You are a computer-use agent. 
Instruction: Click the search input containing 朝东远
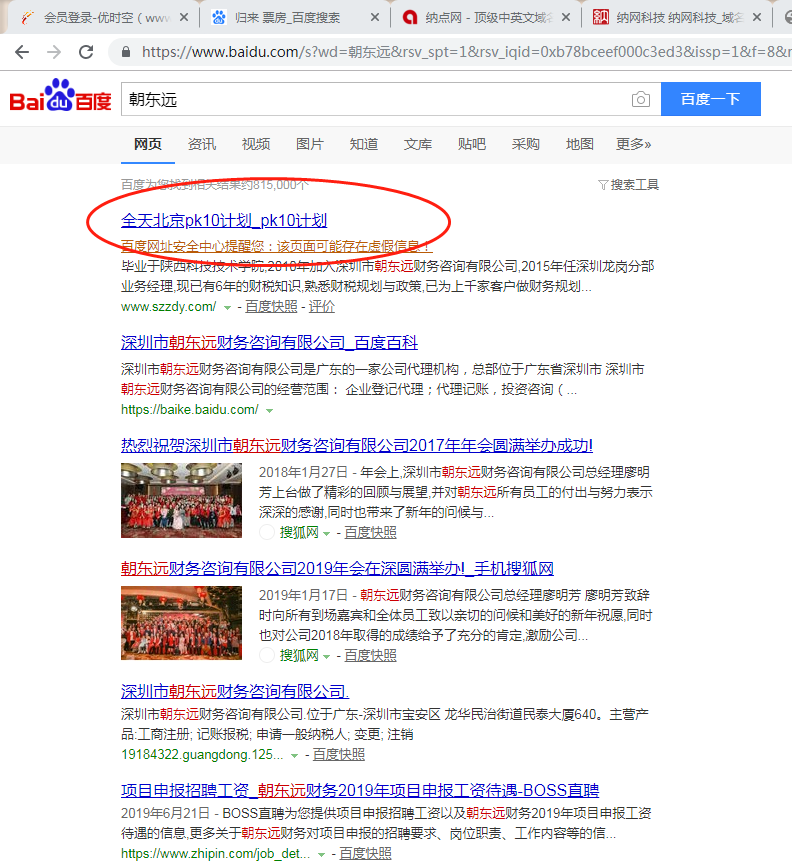point(370,100)
